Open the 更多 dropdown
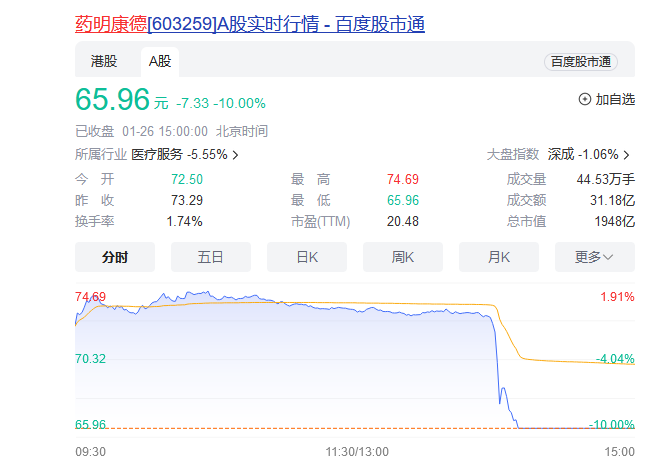The width and height of the screenshot is (652, 459). pyautogui.click(x=595, y=257)
